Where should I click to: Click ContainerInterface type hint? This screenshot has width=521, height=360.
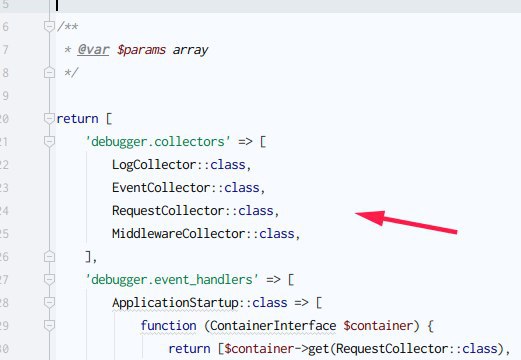point(273,326)
